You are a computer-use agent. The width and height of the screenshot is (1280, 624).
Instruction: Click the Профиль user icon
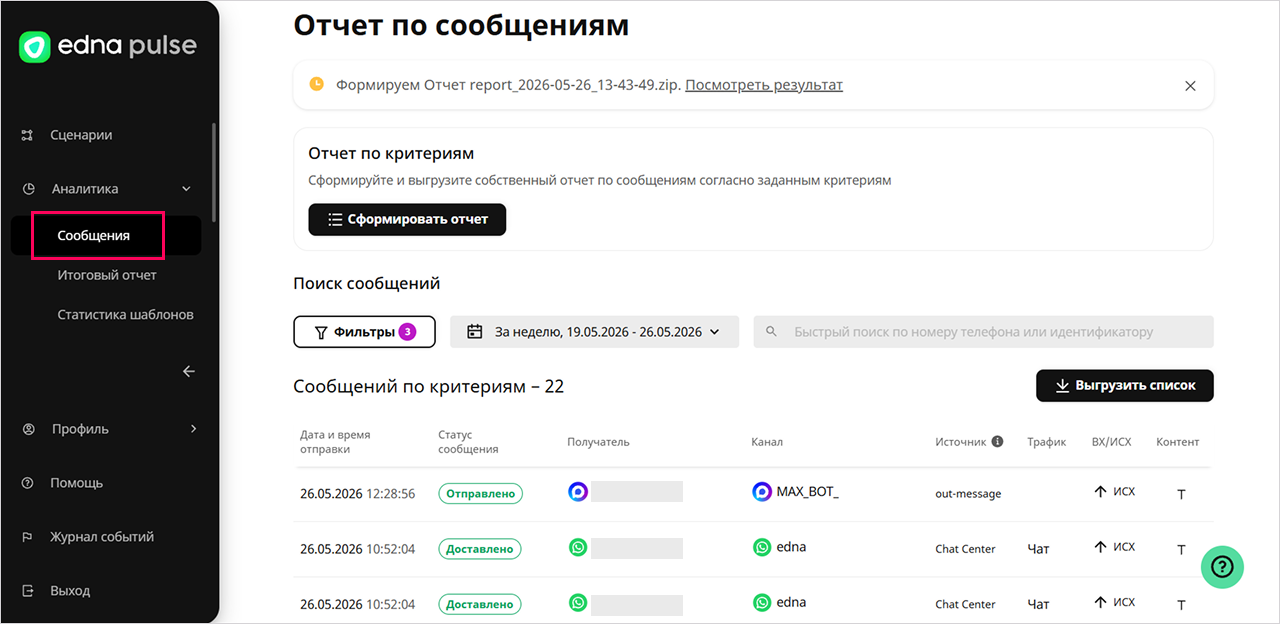(x=29, y=429)
